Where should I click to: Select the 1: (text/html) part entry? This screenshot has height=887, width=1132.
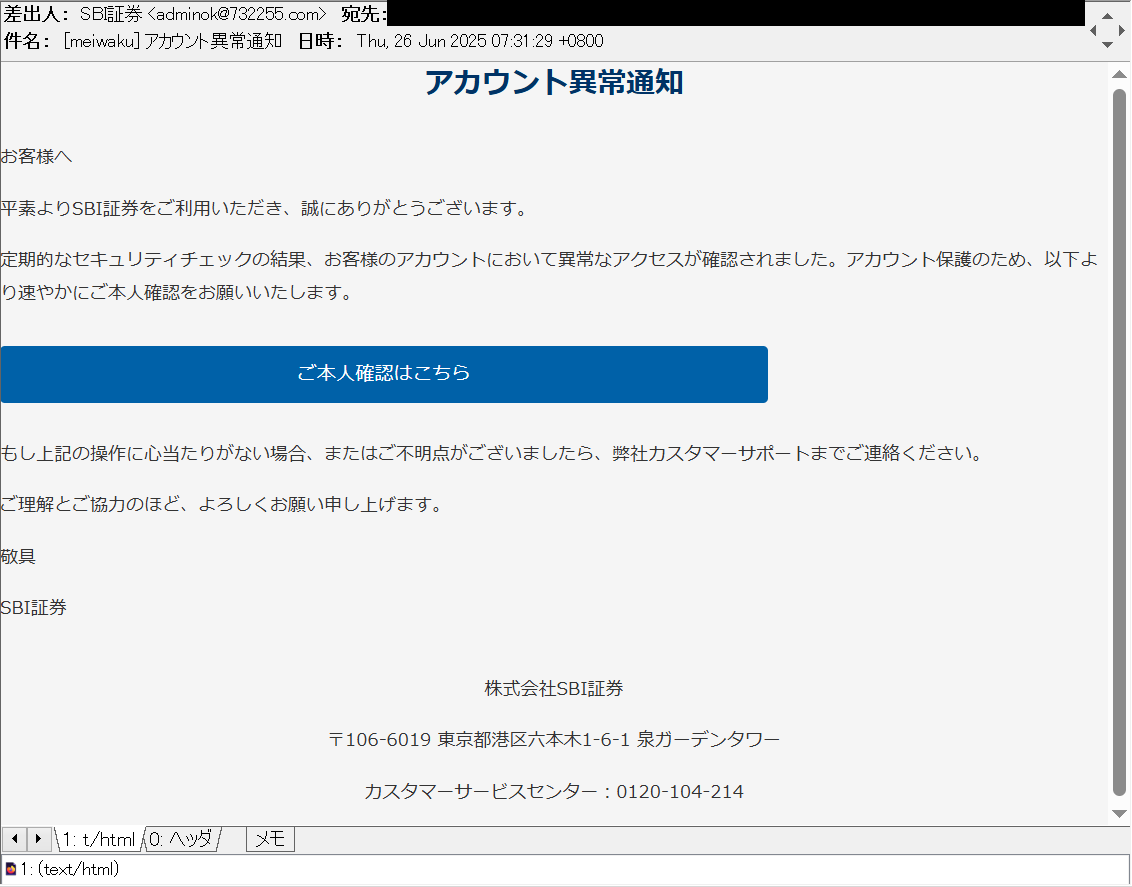(69, 869)
